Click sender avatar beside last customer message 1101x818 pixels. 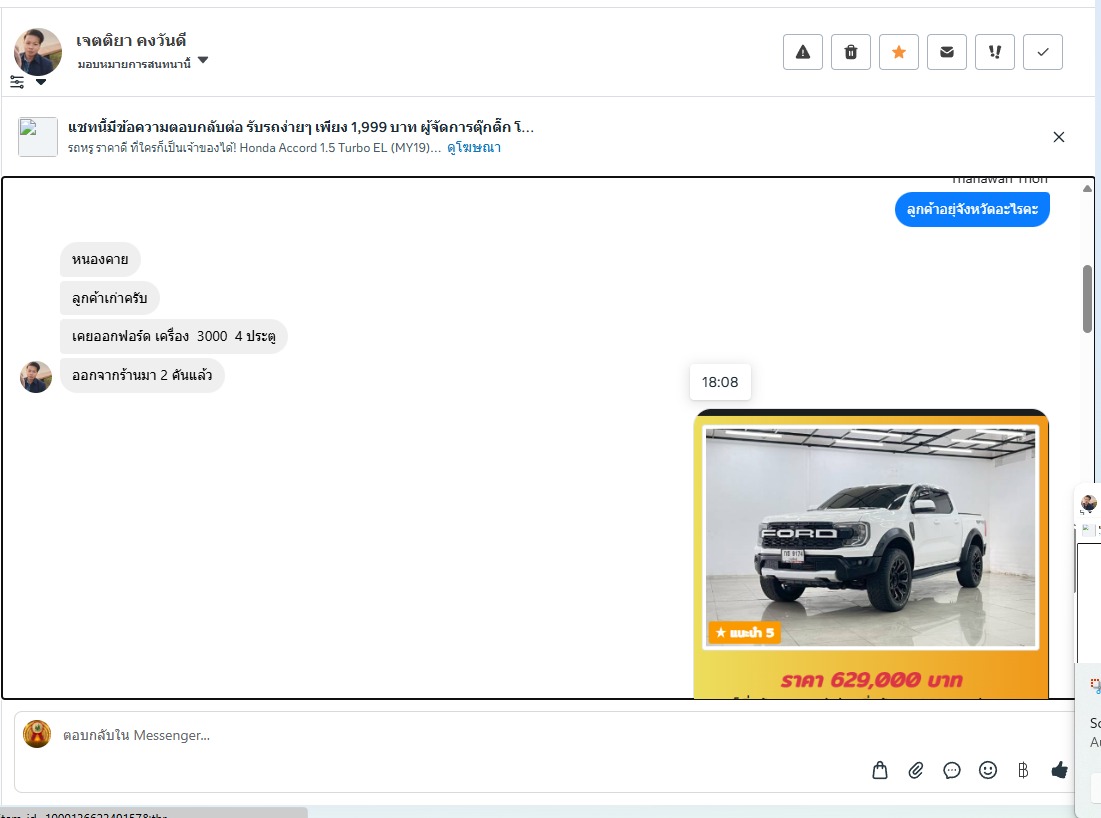(36, 377)
